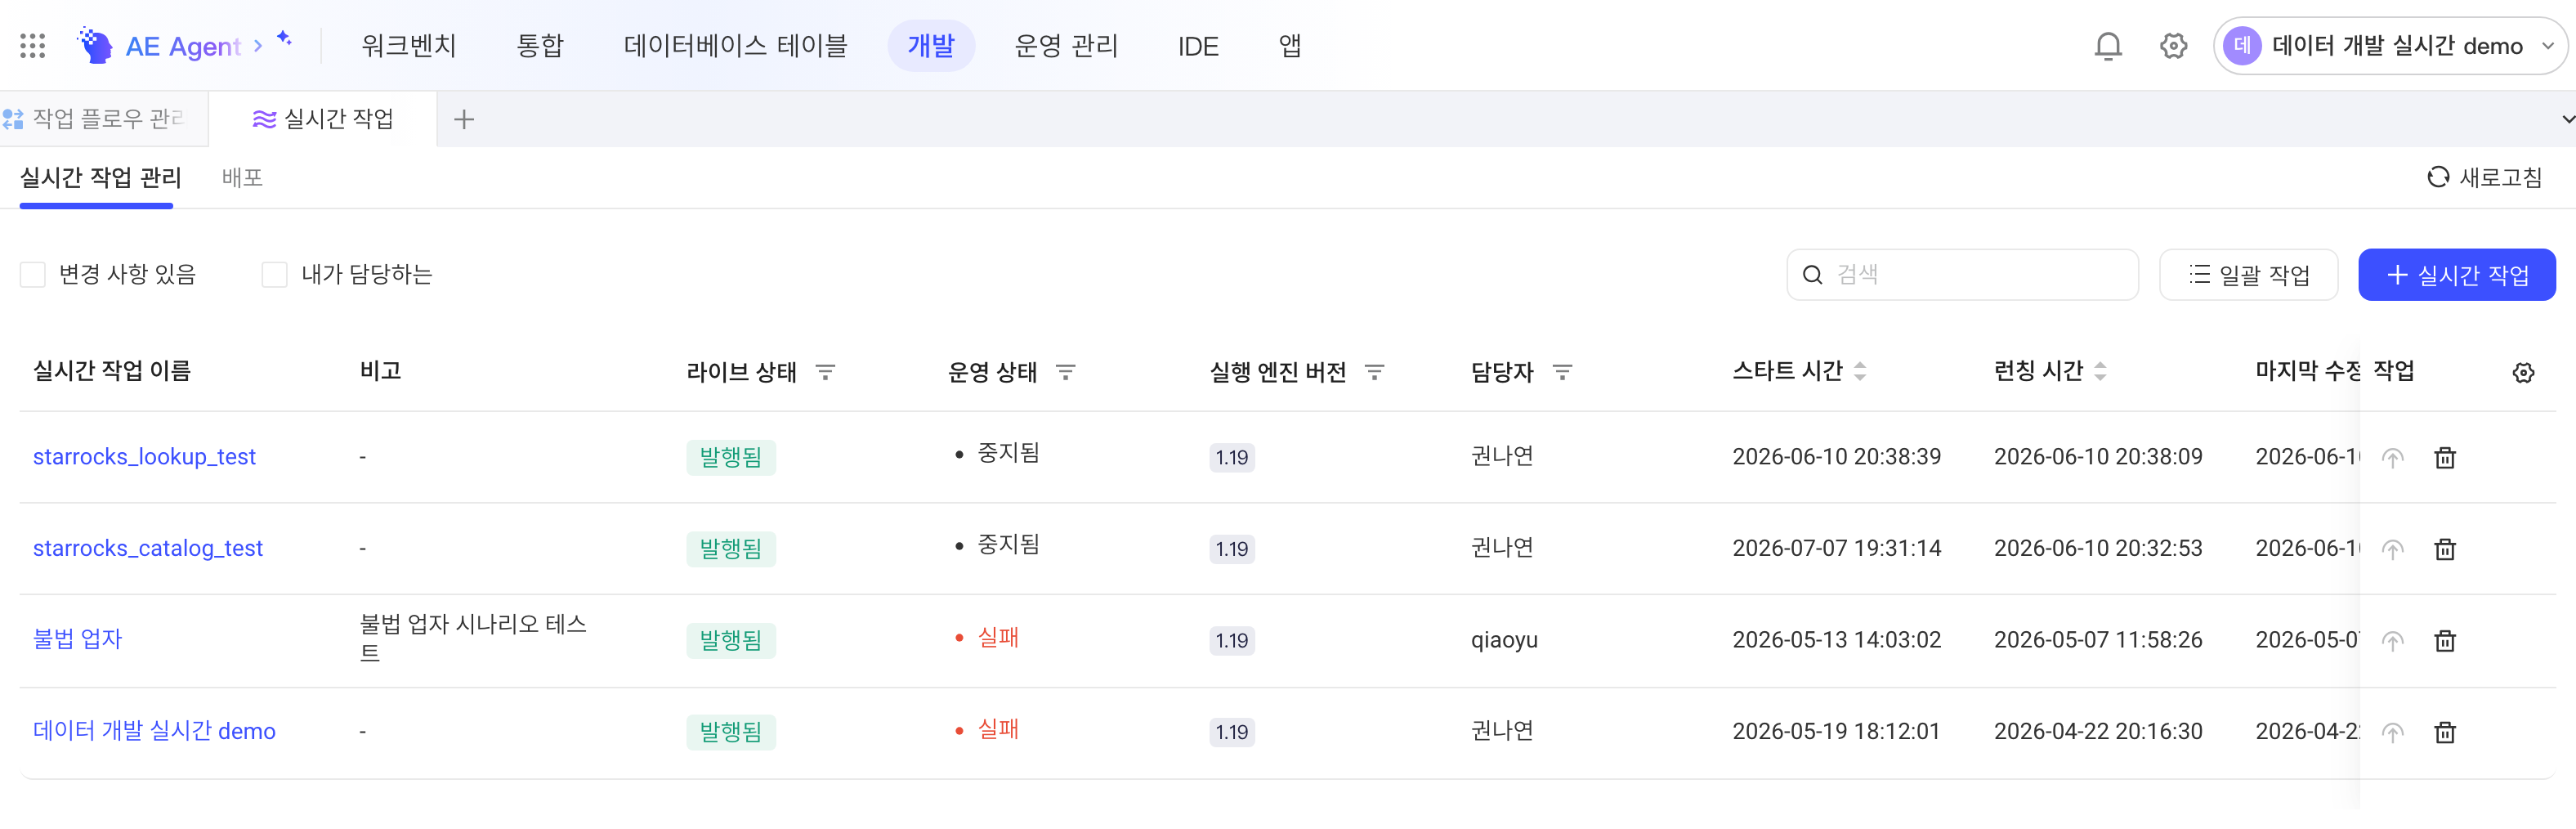Switch to the 운영 관리 menu

[1065, 46]
